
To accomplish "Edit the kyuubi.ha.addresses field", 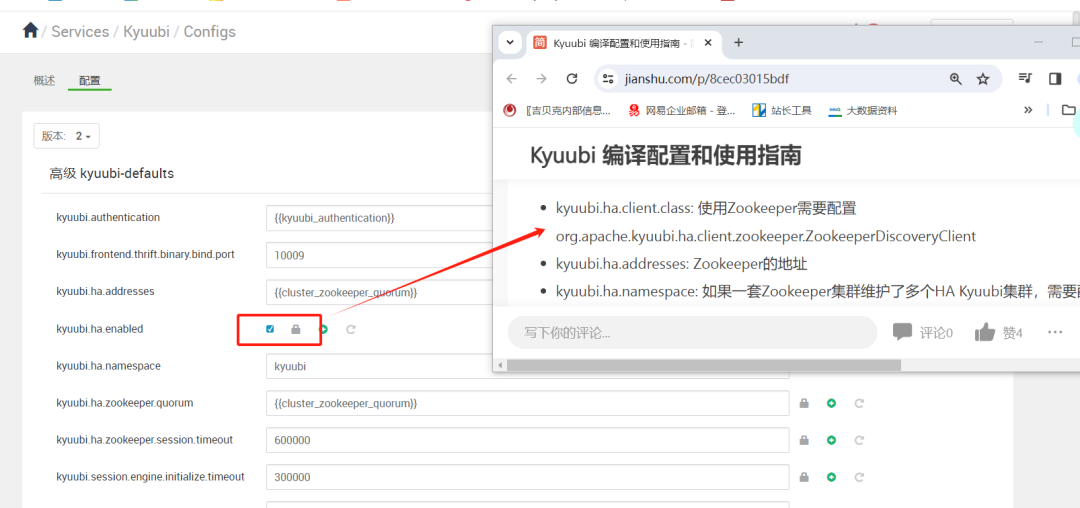I will click(x=380, y=292).
